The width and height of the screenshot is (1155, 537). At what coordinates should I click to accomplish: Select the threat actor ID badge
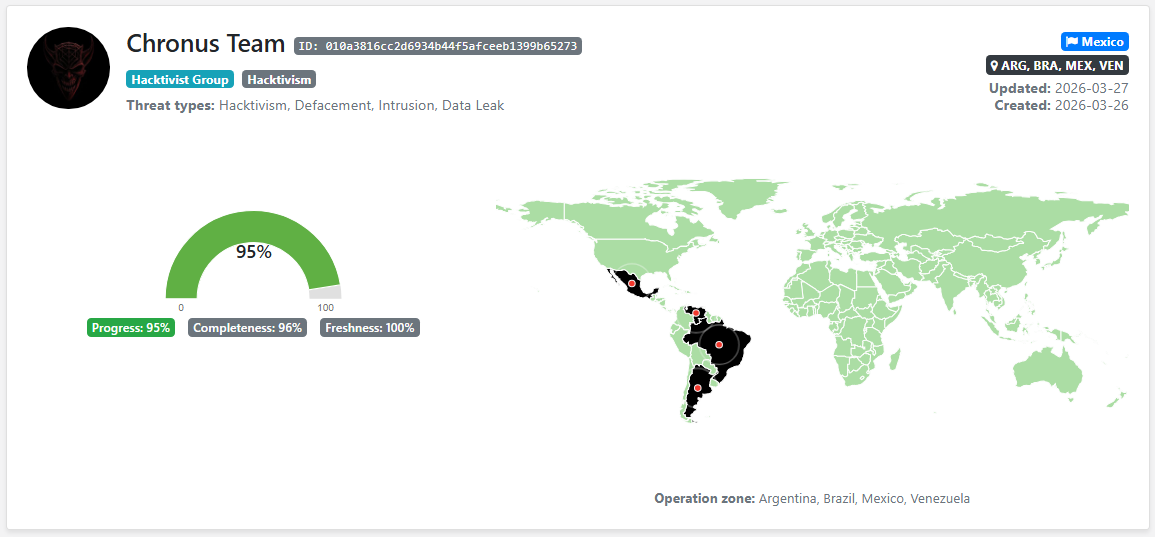438,46
